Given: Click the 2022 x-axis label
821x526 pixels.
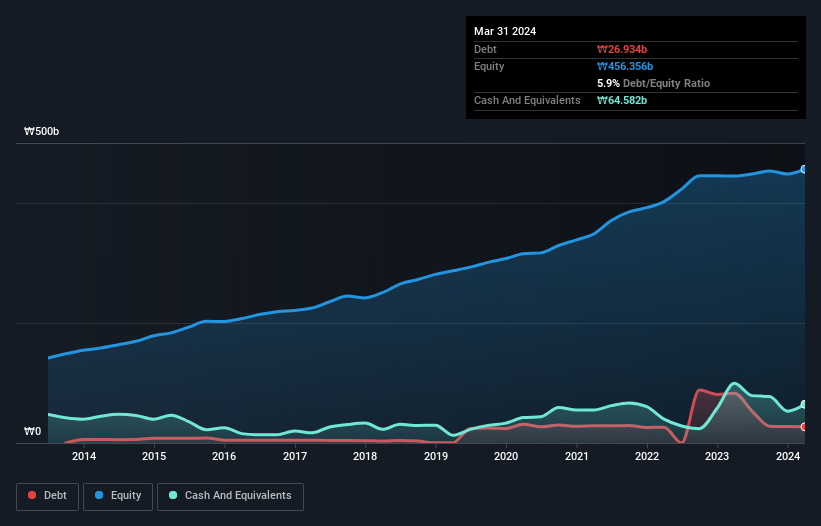Looking at the screenshot, I should pos(647,456).
